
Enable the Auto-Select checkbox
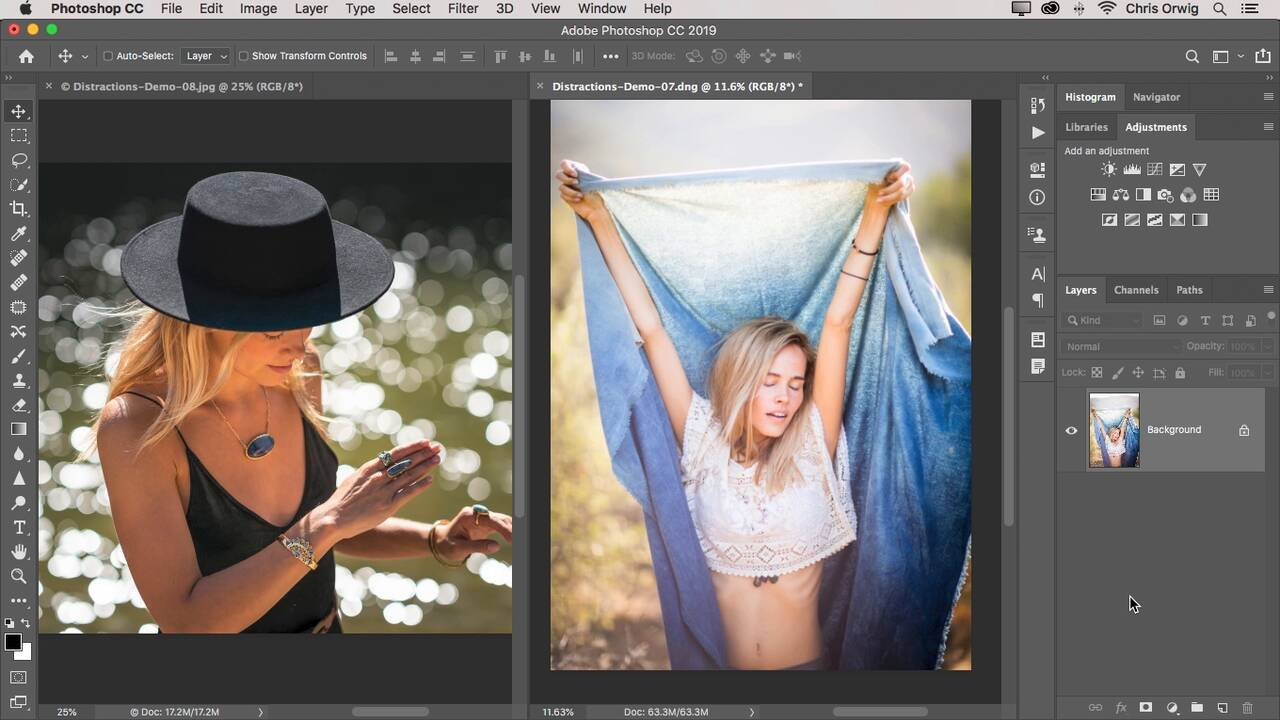click(x=108, y=56)
